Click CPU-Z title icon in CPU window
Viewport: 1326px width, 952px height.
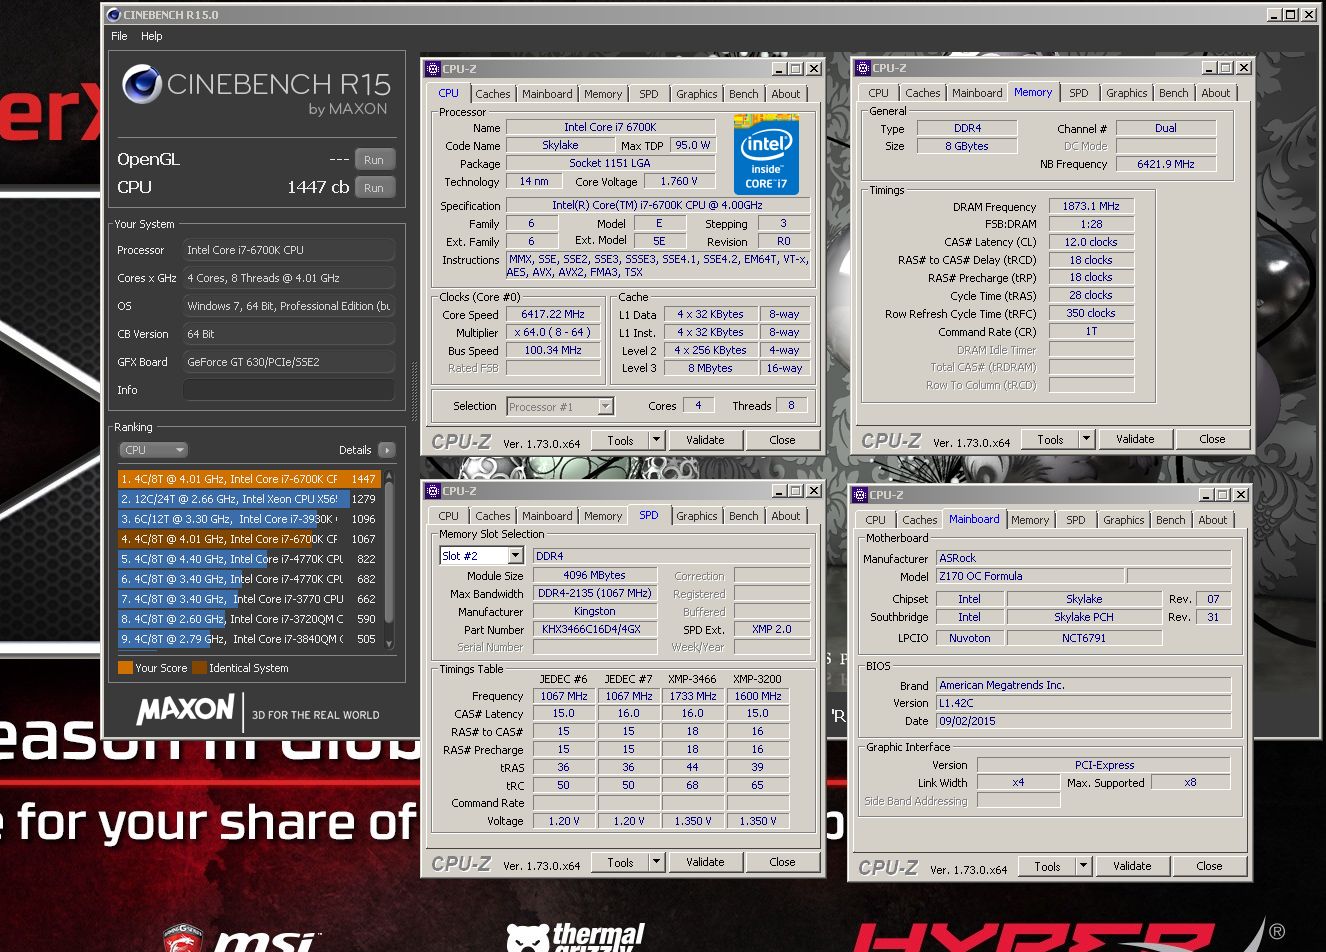tap(432, 69)
